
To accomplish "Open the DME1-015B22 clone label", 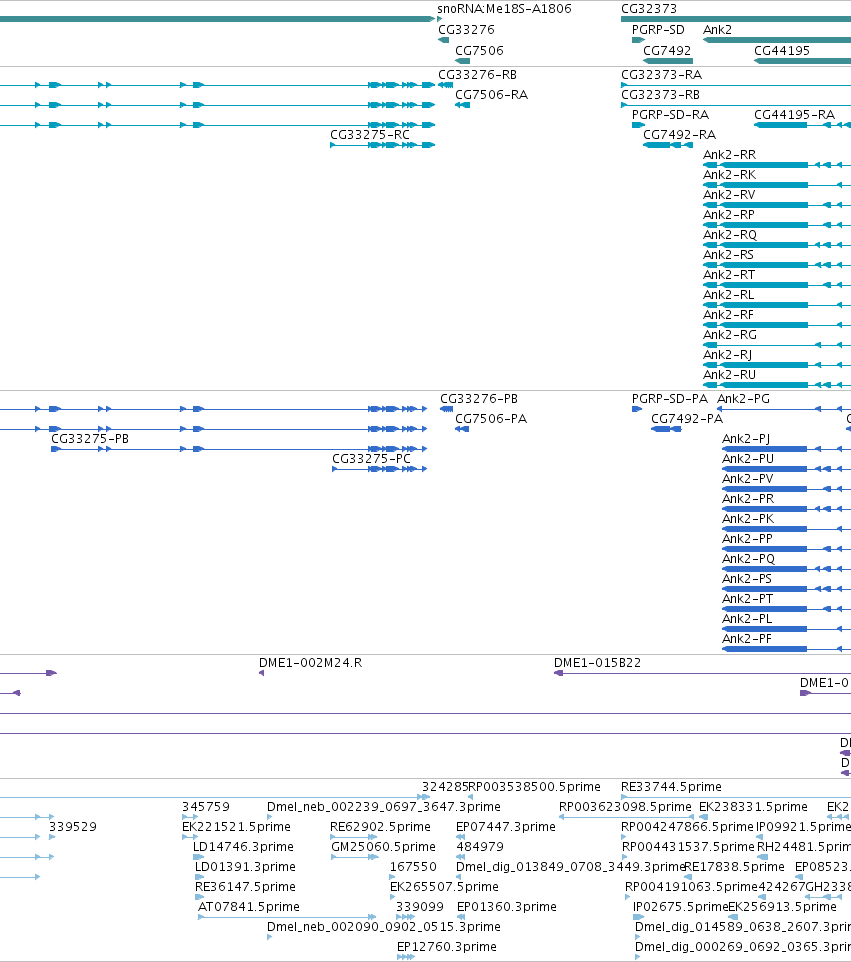I will pos(598,663).
